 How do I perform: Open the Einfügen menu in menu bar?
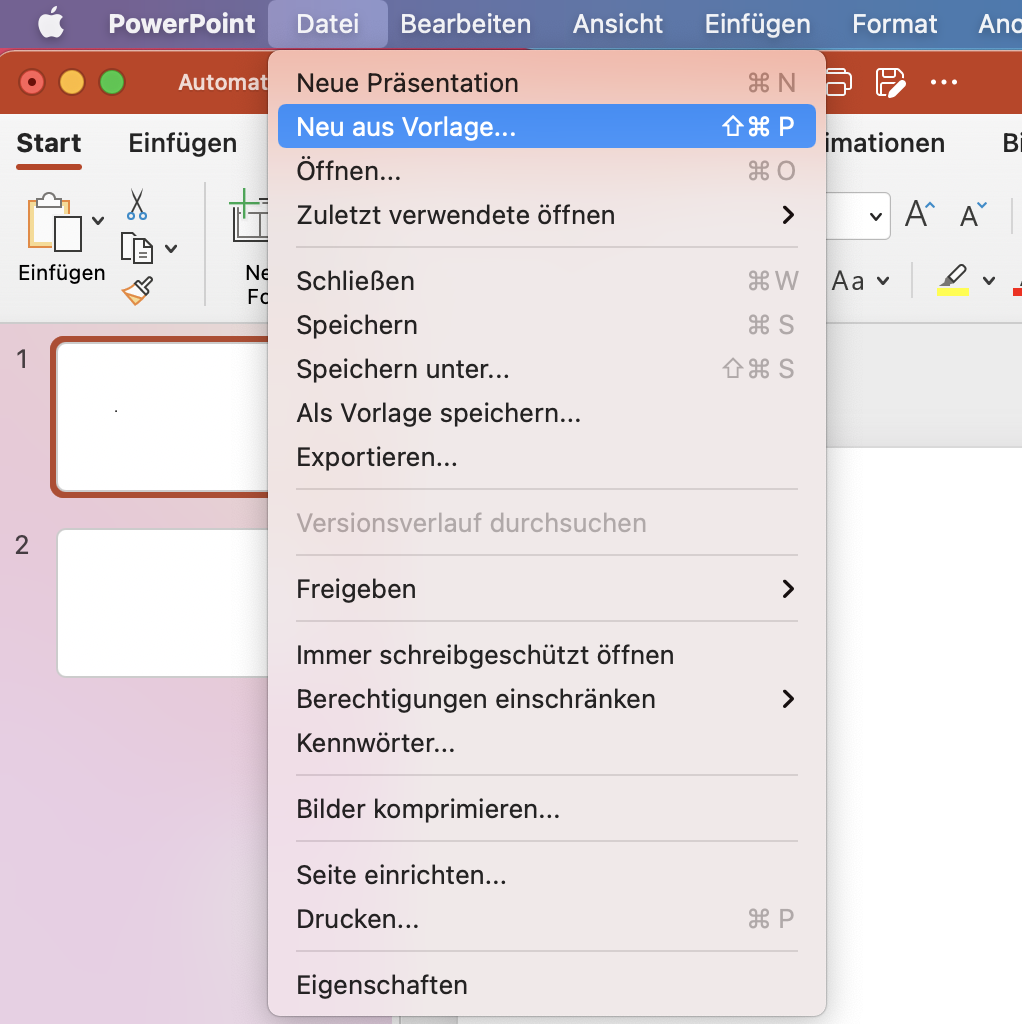757,24
